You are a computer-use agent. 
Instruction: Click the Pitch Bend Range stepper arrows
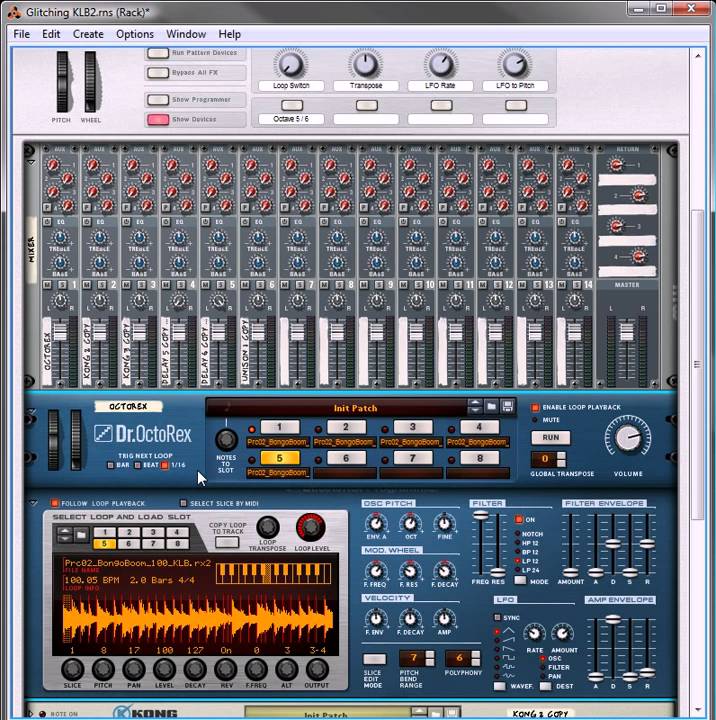tap(430, 658)
